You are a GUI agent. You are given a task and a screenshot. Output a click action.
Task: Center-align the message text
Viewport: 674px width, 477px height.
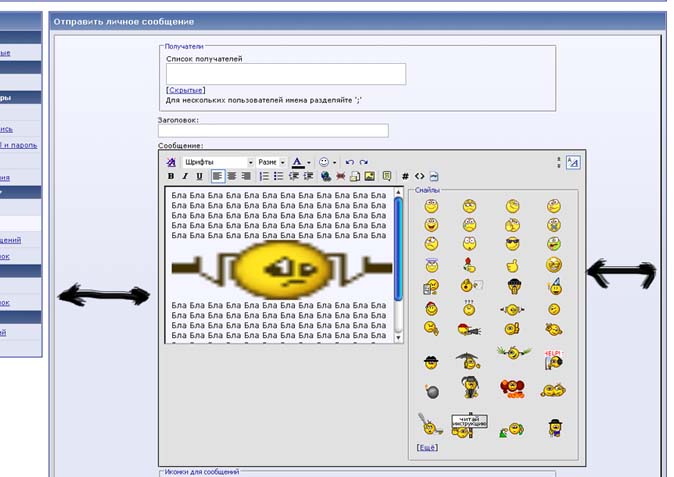click(231, 176)
